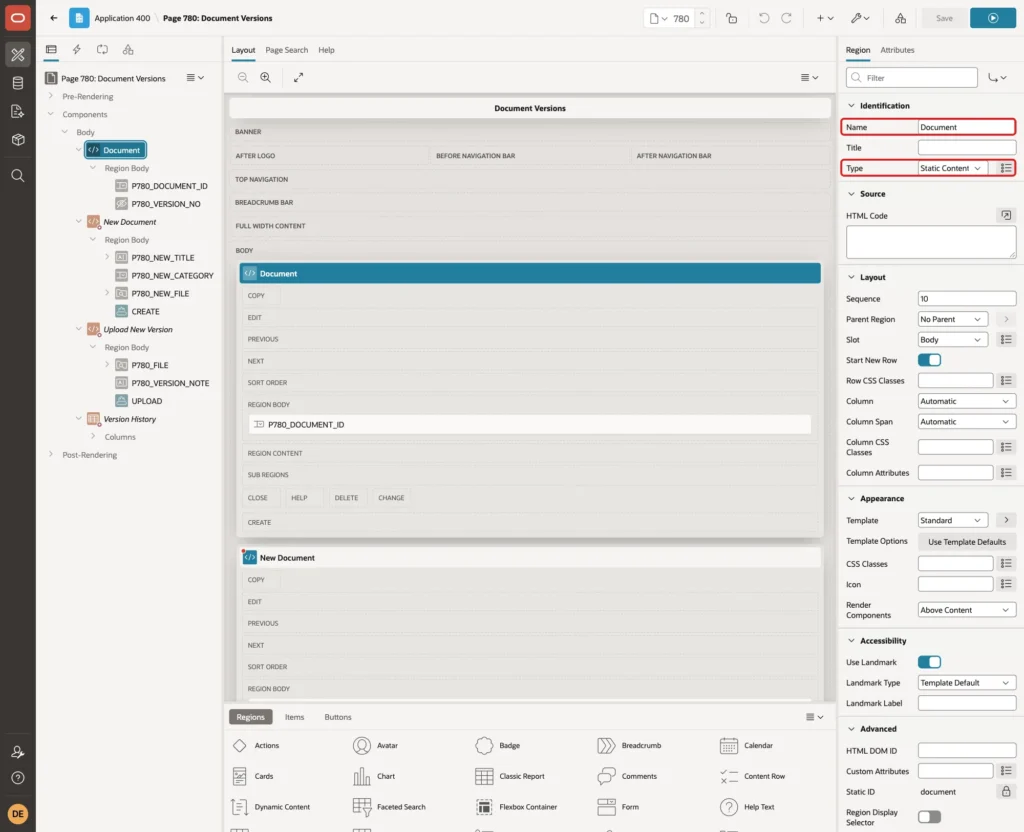Screen dimensions: 1024x832
Task: Open the help question mark icon
Action: coord(18,778)
